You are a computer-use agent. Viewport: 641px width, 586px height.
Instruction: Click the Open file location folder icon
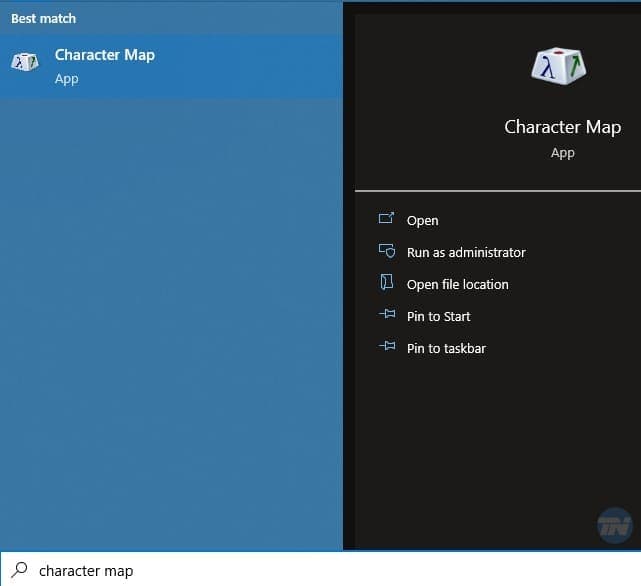click(x=387, y=282)
